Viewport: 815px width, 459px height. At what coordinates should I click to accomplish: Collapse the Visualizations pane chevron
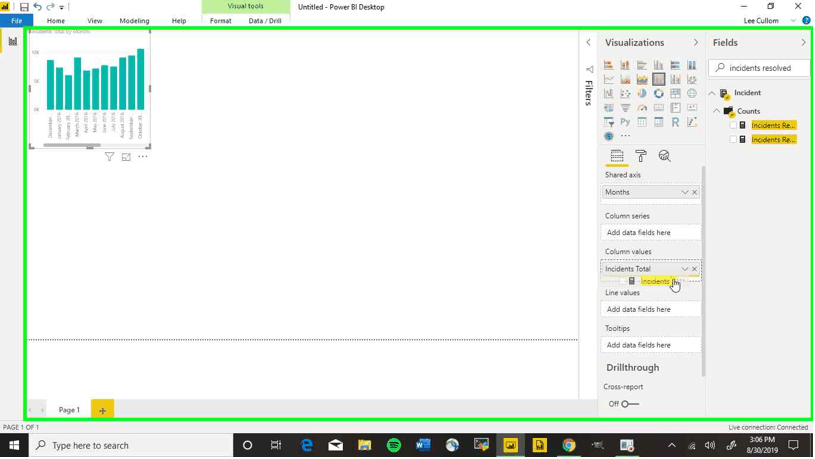[696, 43]
